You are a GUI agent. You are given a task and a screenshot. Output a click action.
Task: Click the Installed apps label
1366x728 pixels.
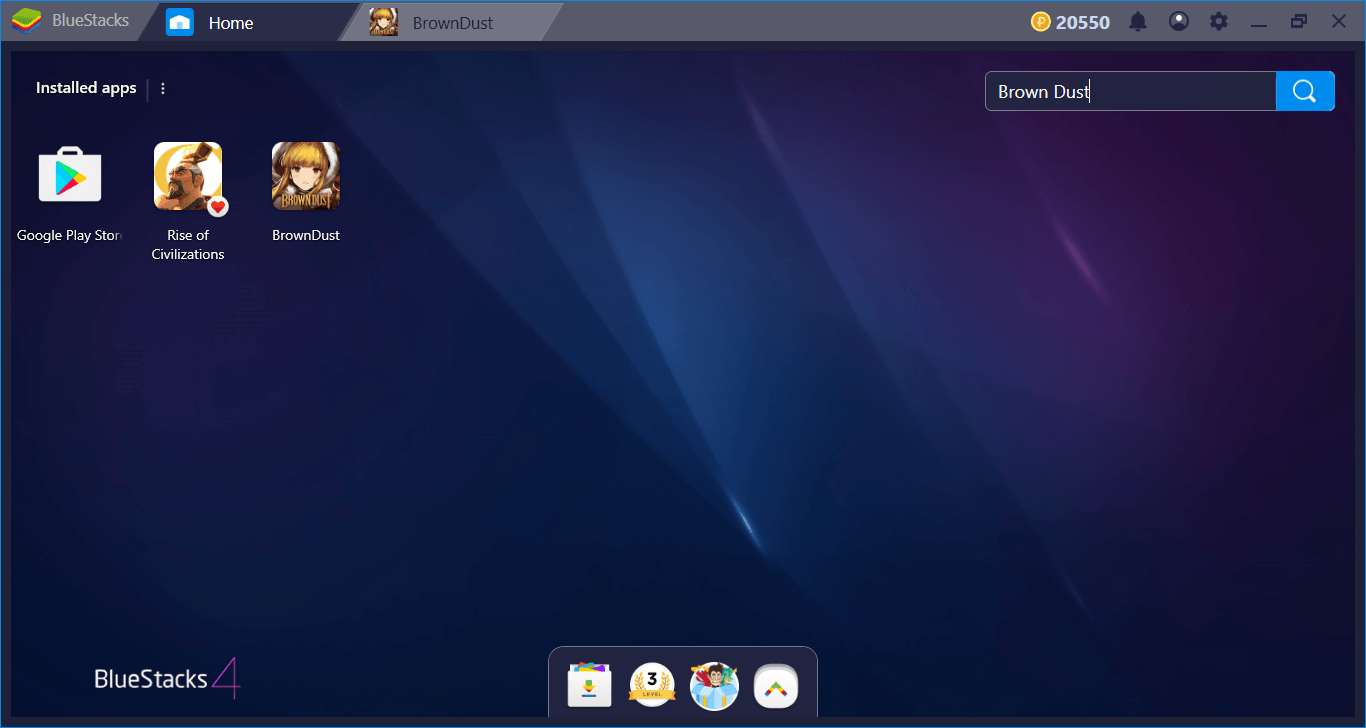(86, 88)
